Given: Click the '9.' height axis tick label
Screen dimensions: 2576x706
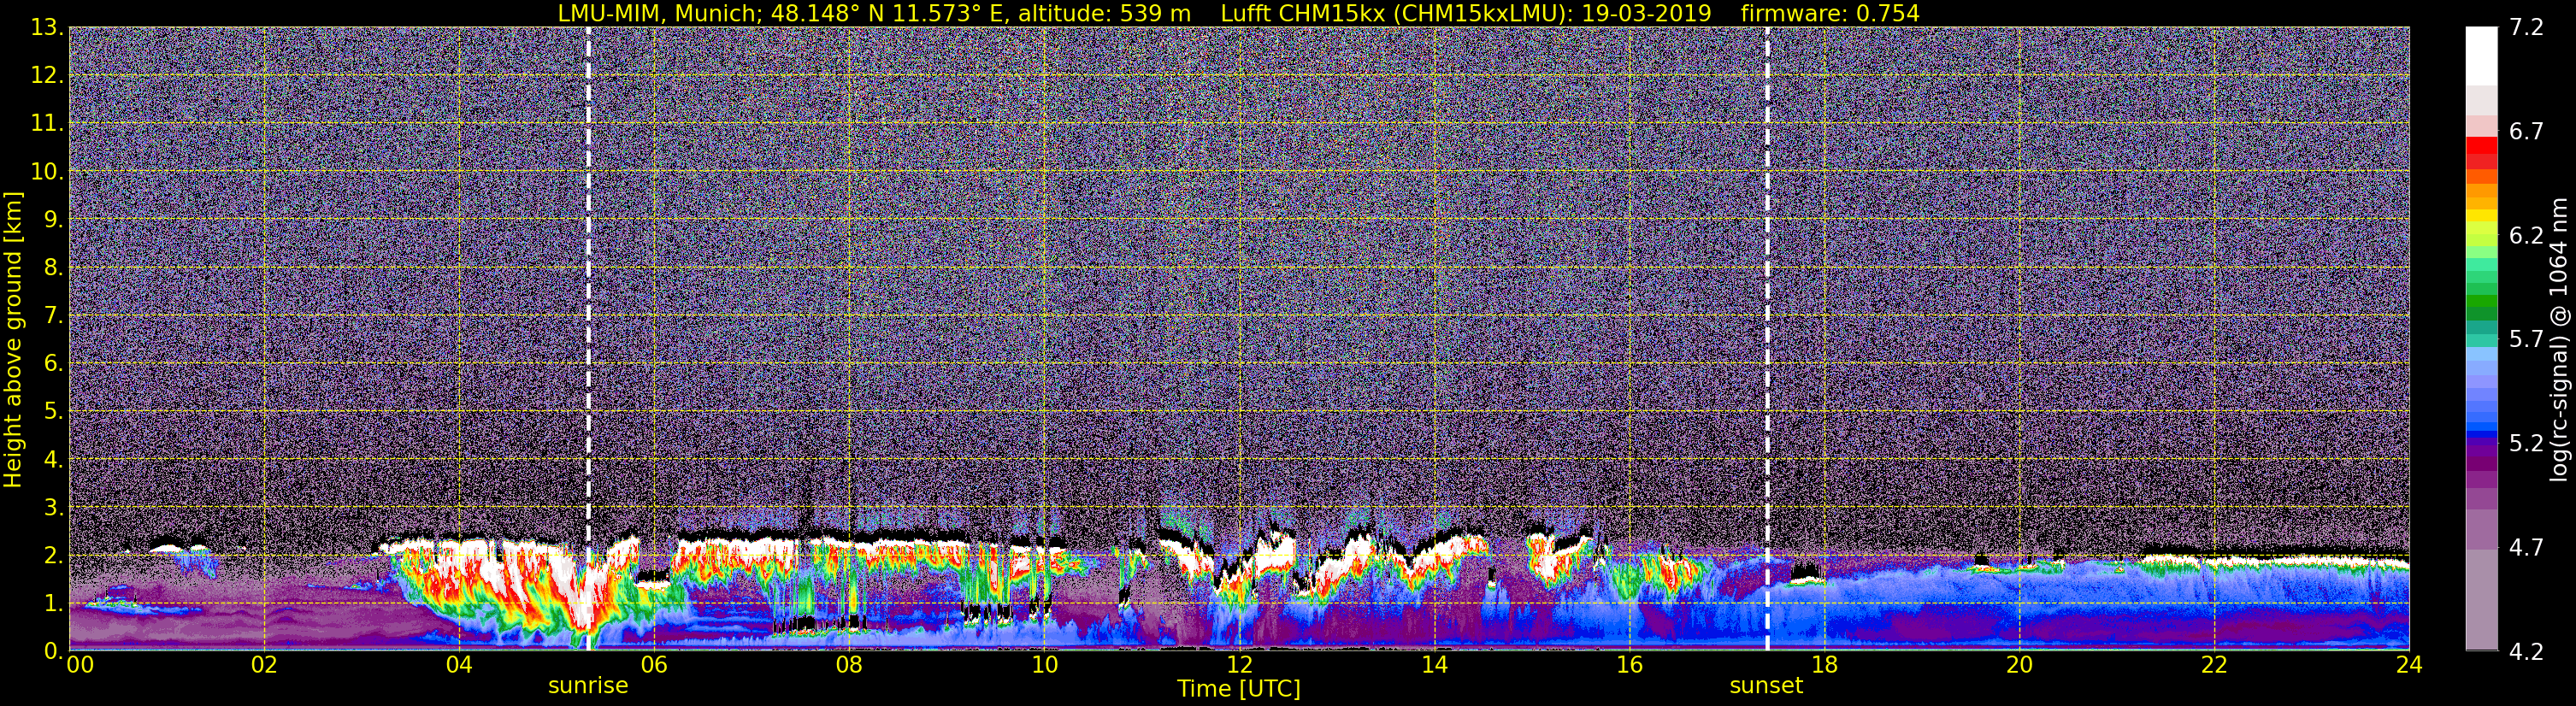Looking at the screenshot, I should [x=53, y=219].
